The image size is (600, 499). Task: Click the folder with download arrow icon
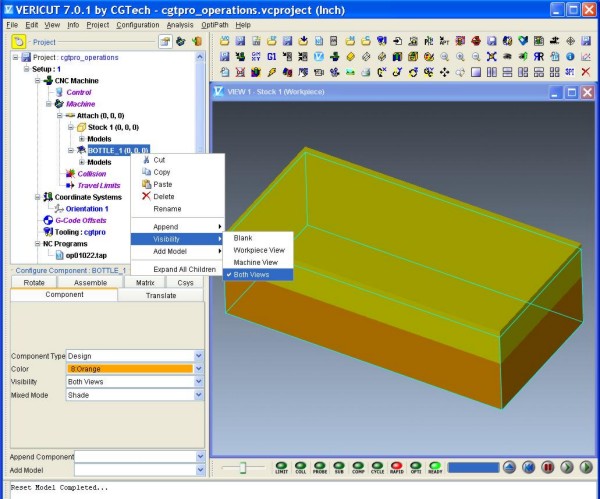click(303, 41)
